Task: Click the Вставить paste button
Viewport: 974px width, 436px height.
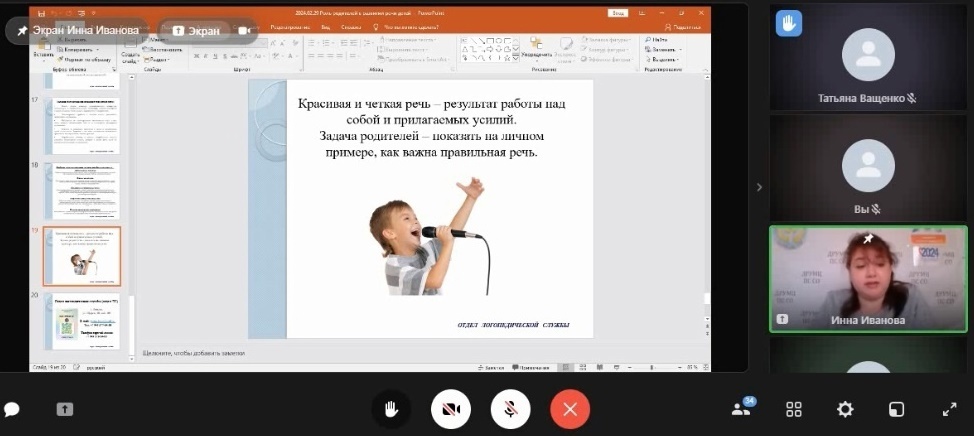Action: [43, 49]
